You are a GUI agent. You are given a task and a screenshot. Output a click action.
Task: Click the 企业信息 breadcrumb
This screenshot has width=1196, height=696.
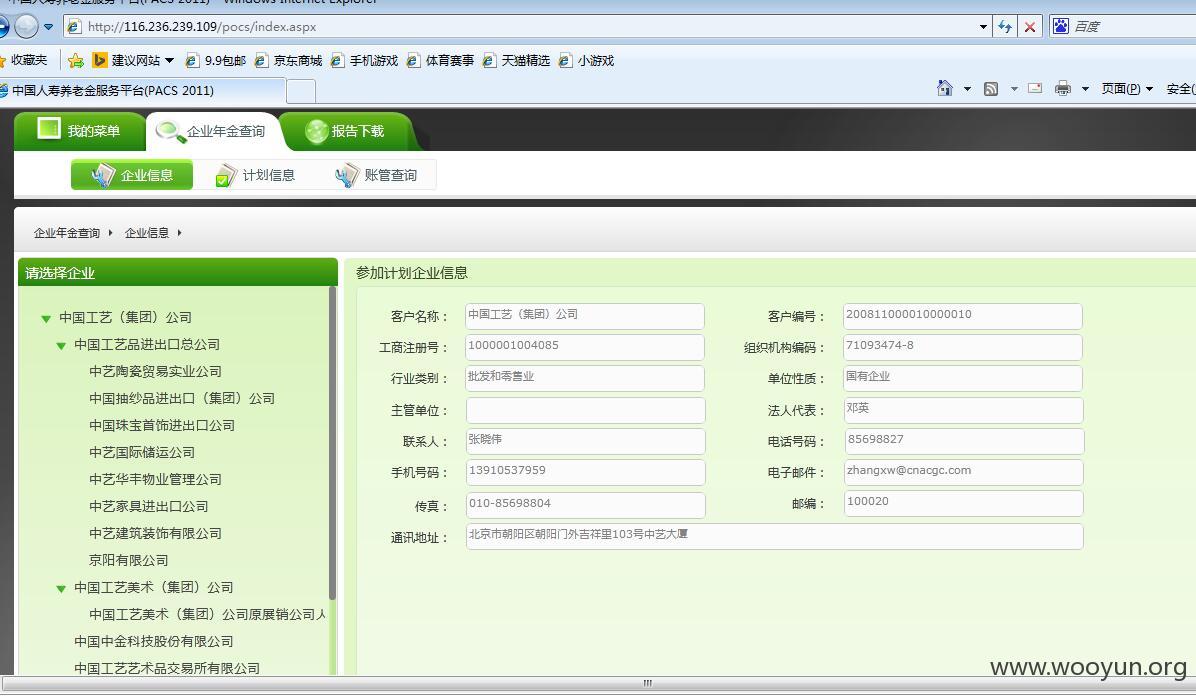coord(146,233)
